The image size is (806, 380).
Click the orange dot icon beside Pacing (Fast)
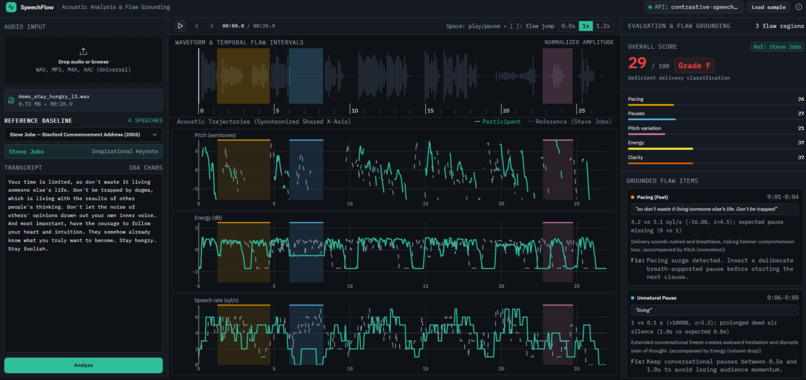(632, 197)
